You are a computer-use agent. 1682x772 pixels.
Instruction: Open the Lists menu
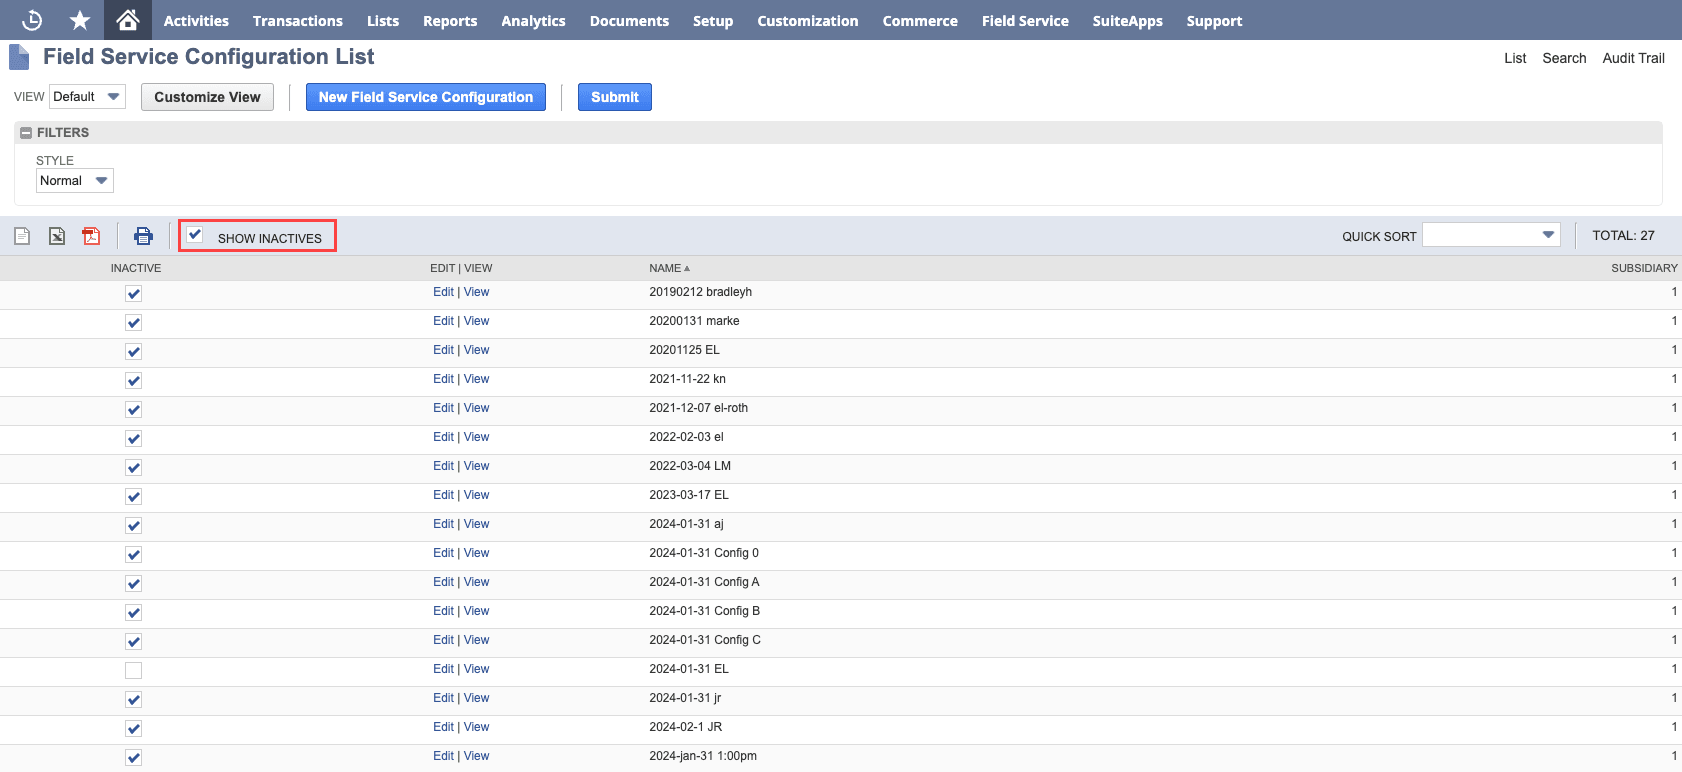click(383, 20)
